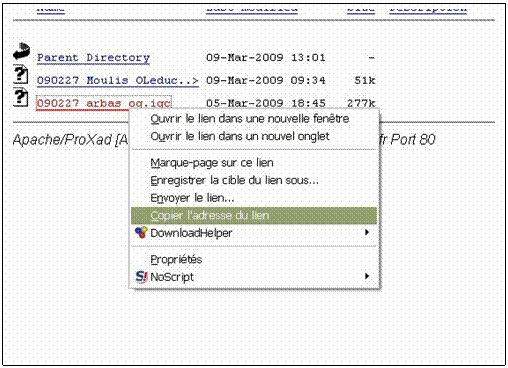
Task: Open the NoScript menu entry label
Action: pos(172,277)
